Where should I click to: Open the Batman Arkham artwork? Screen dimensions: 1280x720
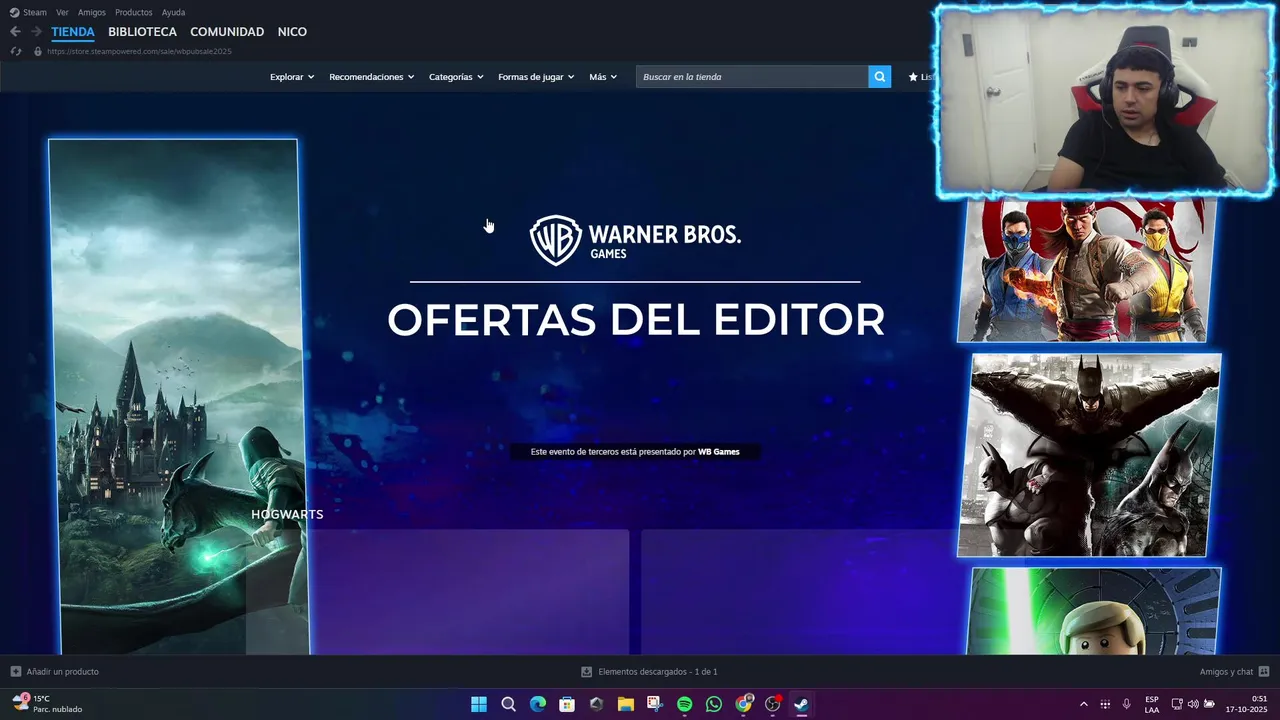click(x=1089, y=455)
